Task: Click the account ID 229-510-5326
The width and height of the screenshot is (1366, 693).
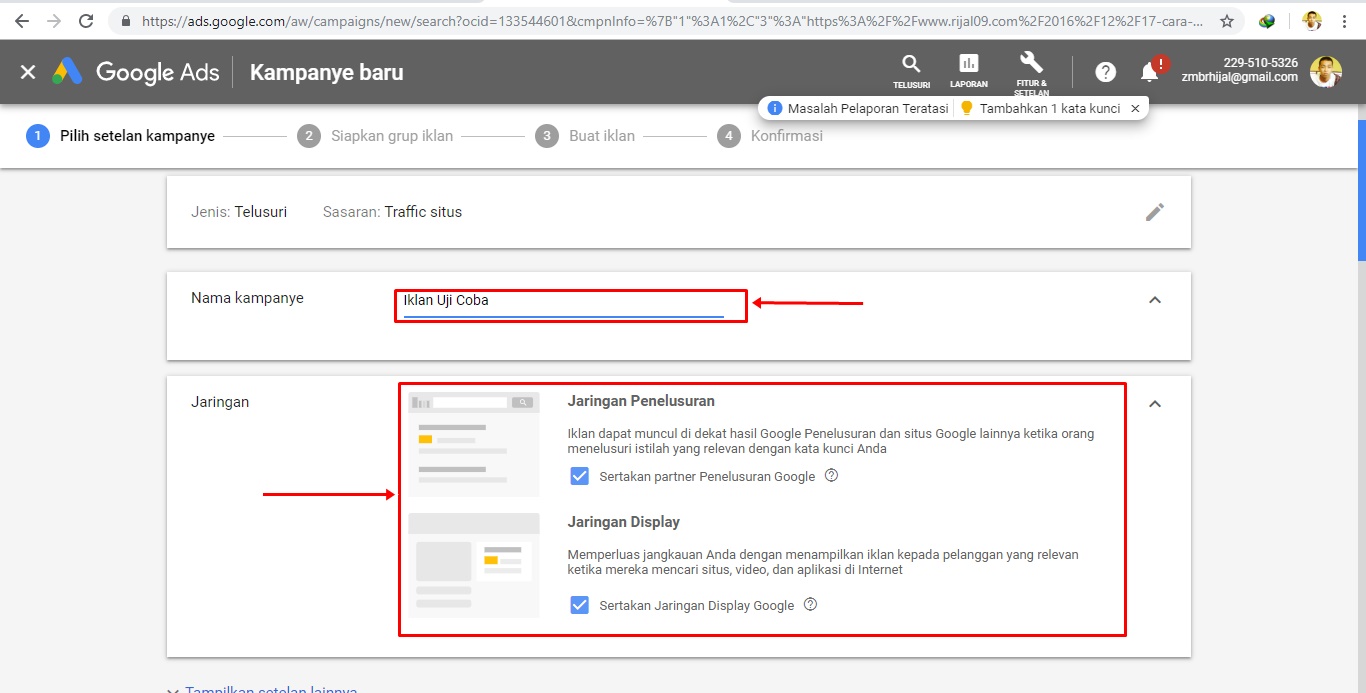Action: pos(1260,63)
